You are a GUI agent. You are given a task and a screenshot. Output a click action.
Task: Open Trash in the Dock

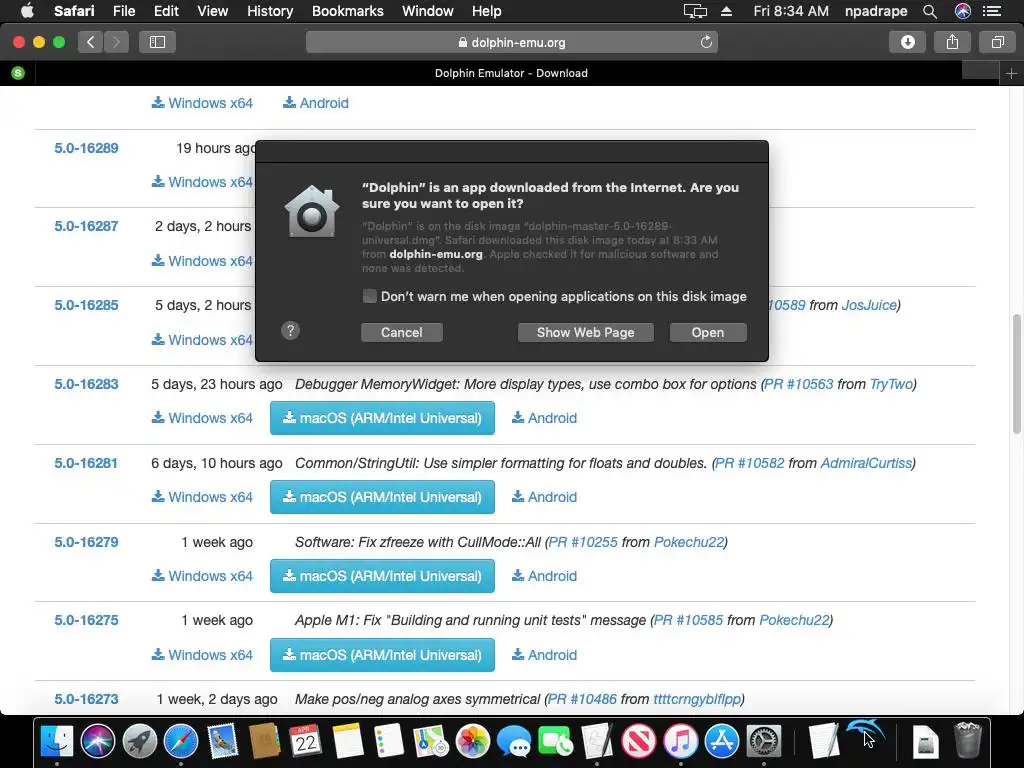point(967,741)
